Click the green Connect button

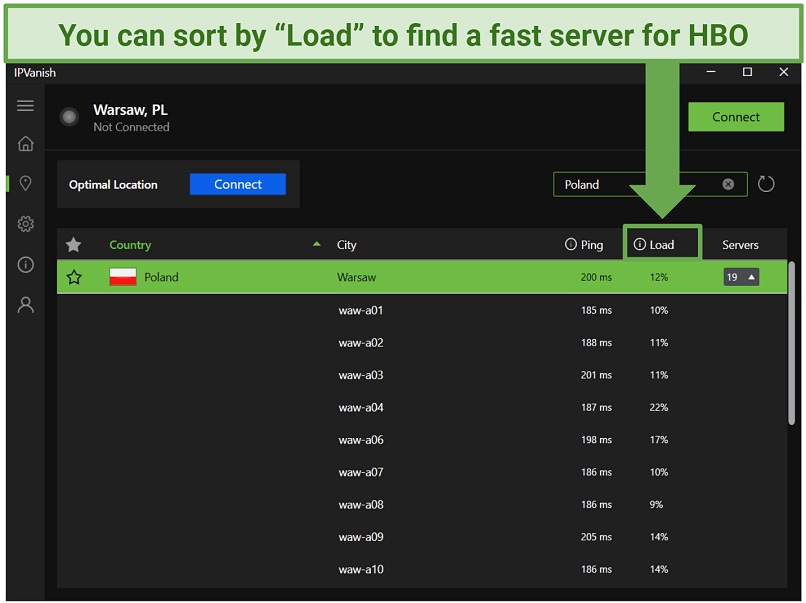pyautogui.click(x=736, y=117)
